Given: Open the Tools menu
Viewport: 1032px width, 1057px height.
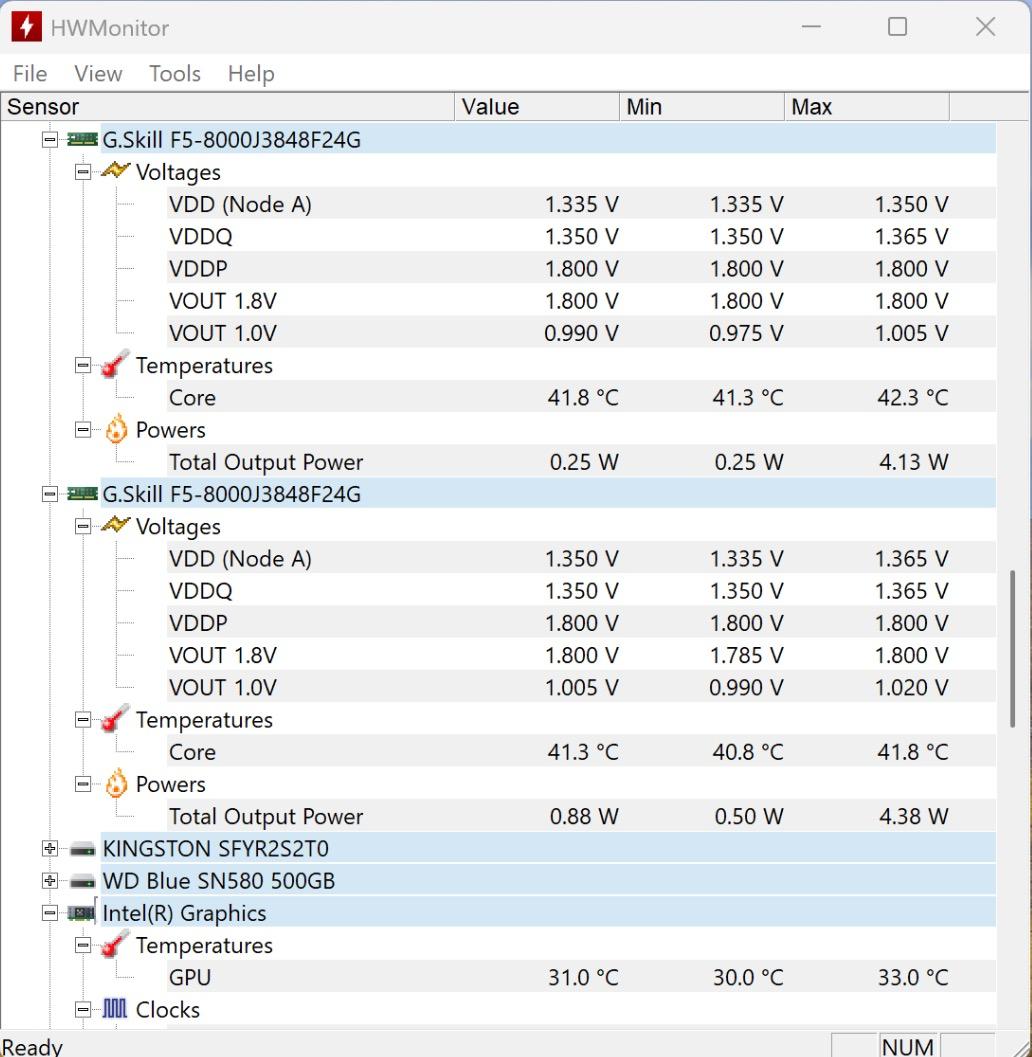Looking at the screenshot, I should (x=175, y=74).
